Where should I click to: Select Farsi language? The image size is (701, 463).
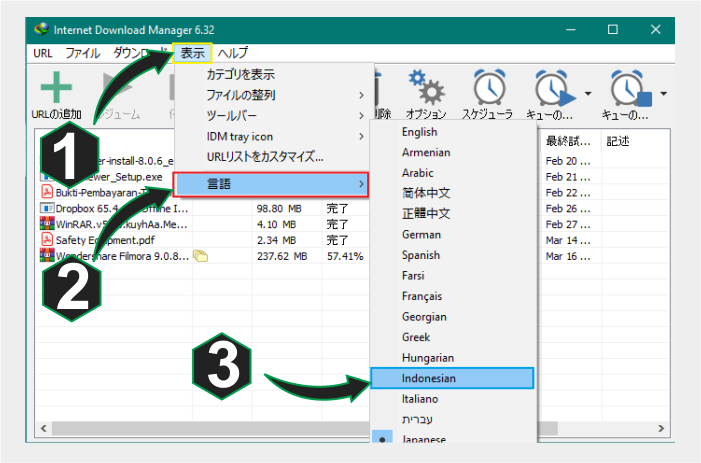453,276
